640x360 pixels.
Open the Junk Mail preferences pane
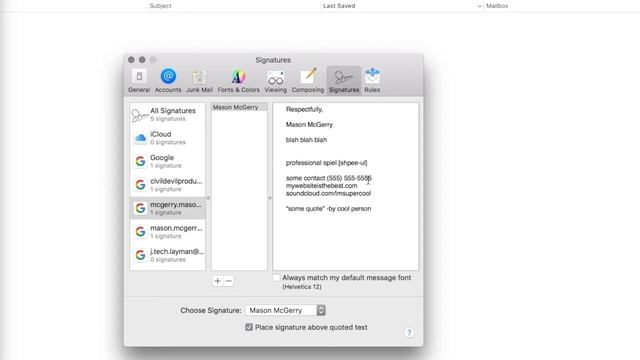coord(199,81)
